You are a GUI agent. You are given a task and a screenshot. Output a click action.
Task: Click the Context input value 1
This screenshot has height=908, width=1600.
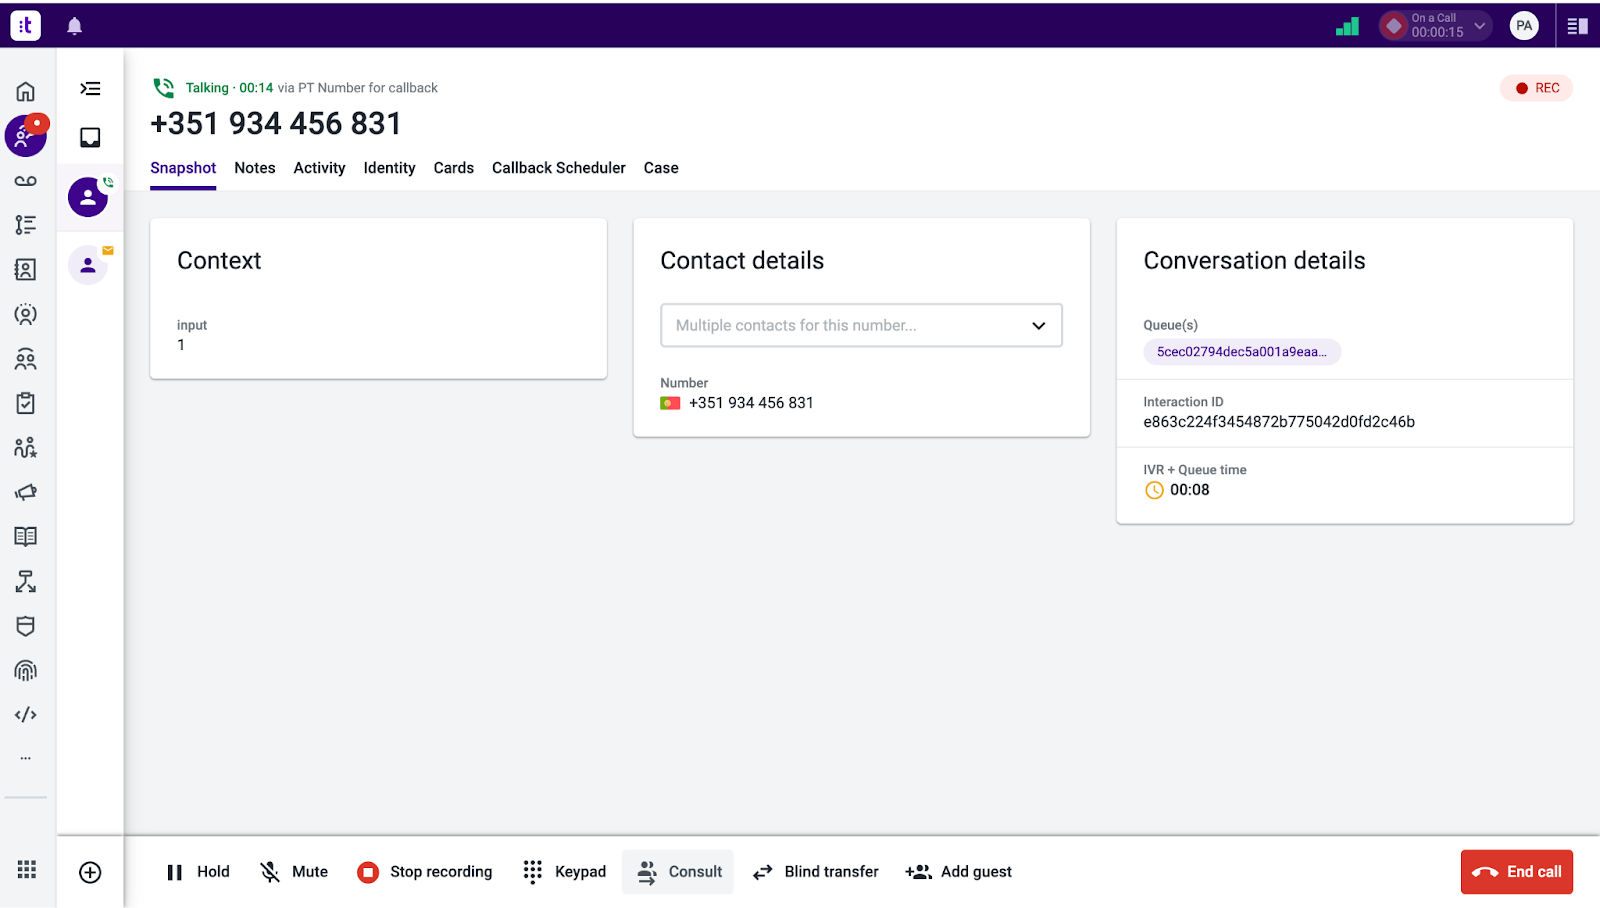click(181, 345)
